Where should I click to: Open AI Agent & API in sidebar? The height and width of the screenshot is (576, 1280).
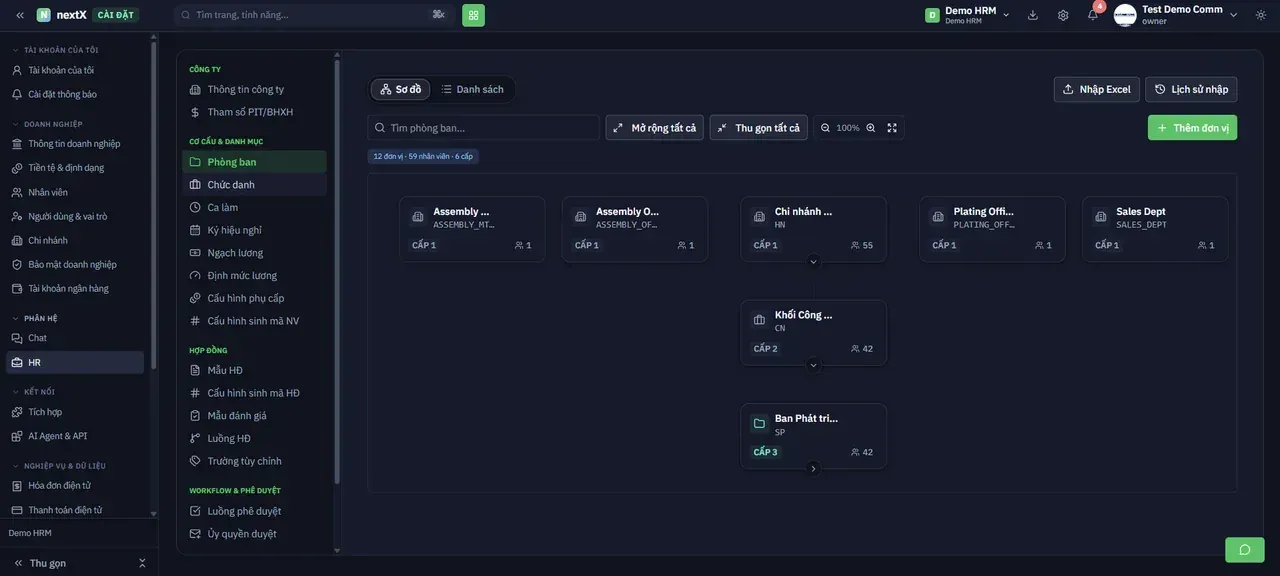click(75, 436)
